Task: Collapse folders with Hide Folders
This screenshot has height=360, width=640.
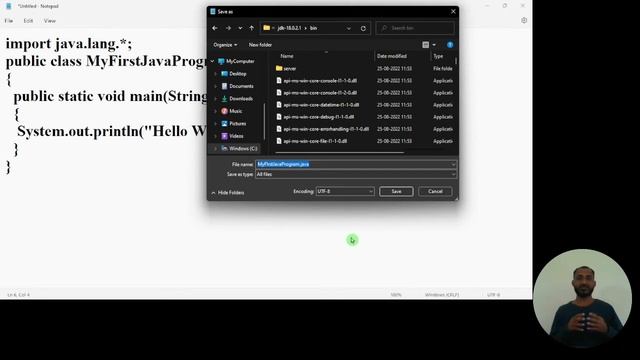Action: pyautogui.click(x=228, y=193)
